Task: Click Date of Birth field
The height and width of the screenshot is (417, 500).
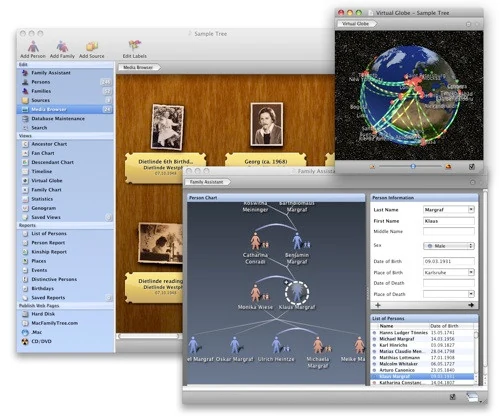Action: (x=449, y=261)
